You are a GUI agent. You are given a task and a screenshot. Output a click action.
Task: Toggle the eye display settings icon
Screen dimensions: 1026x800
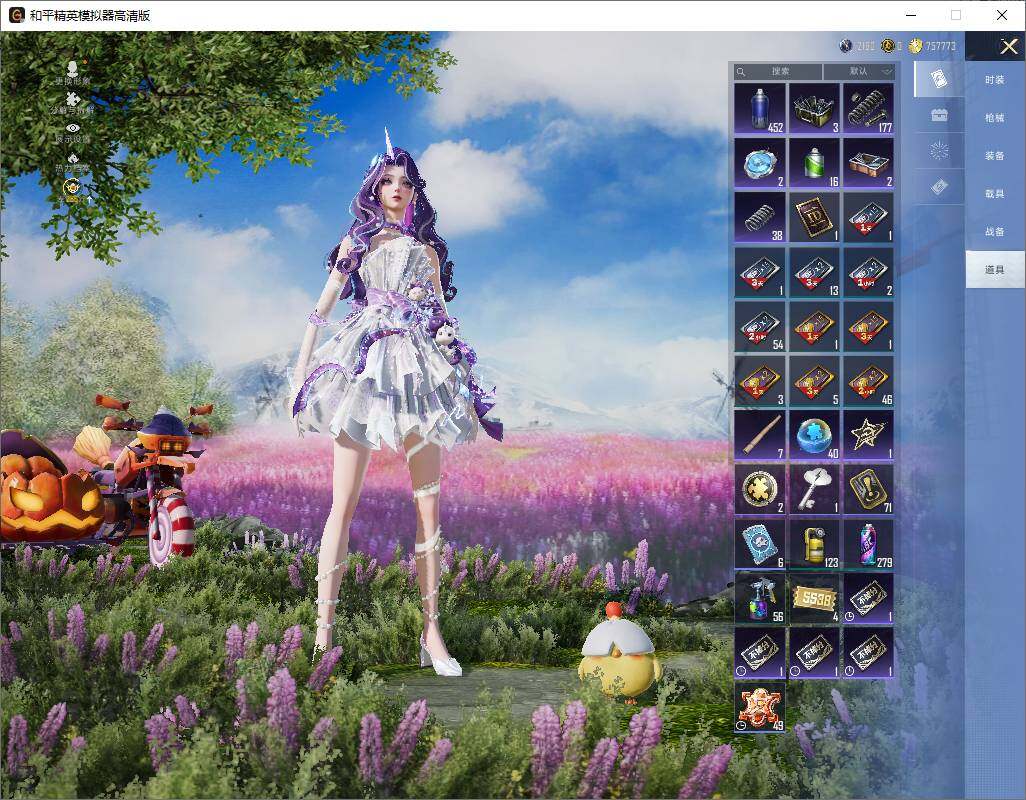73,132
